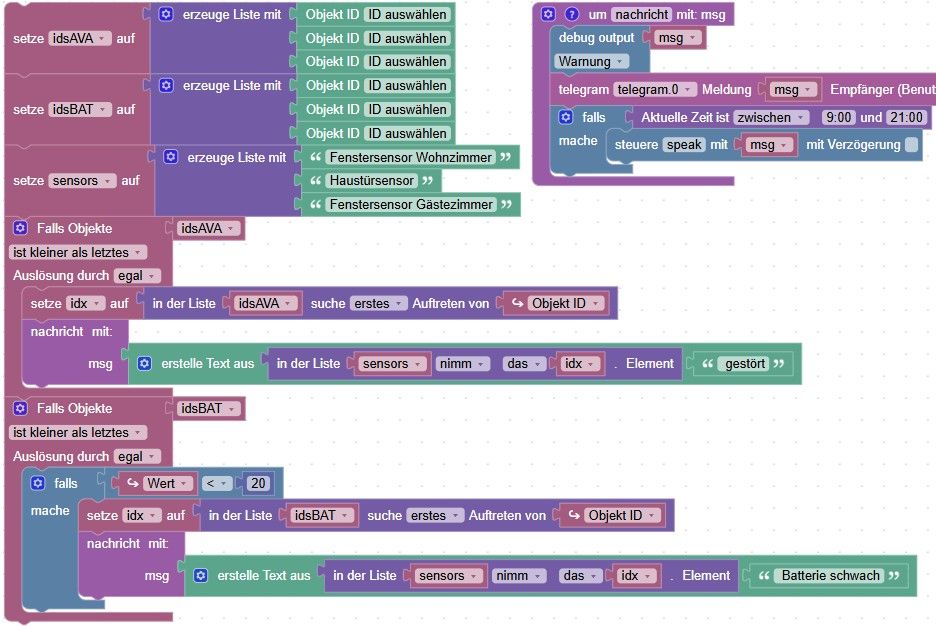Edit the 'Haustürsensor' text field
Viewport: 936px width, 626px height.
click(x=371, y=180)
